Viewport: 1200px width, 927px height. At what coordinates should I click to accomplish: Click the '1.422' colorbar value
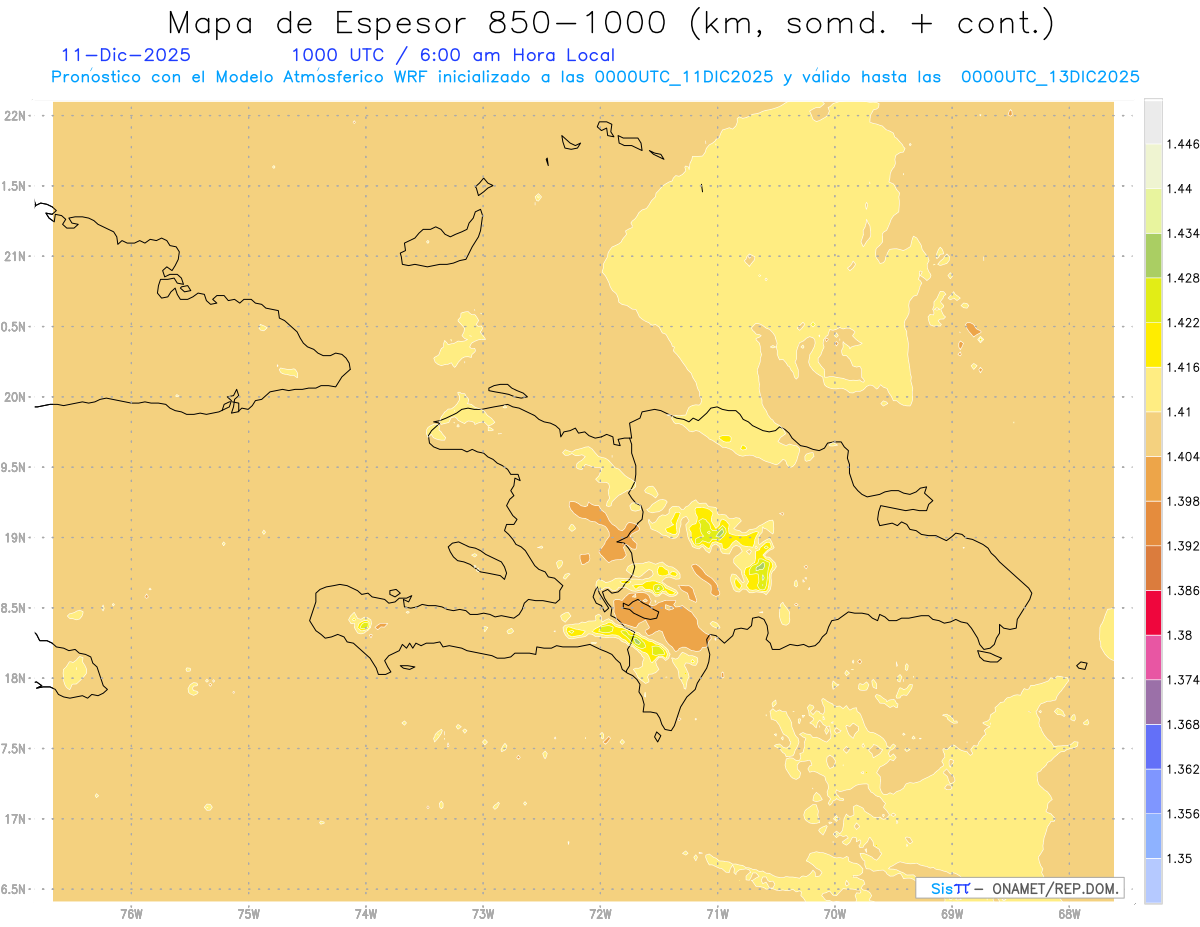(x=1184, y=322)
